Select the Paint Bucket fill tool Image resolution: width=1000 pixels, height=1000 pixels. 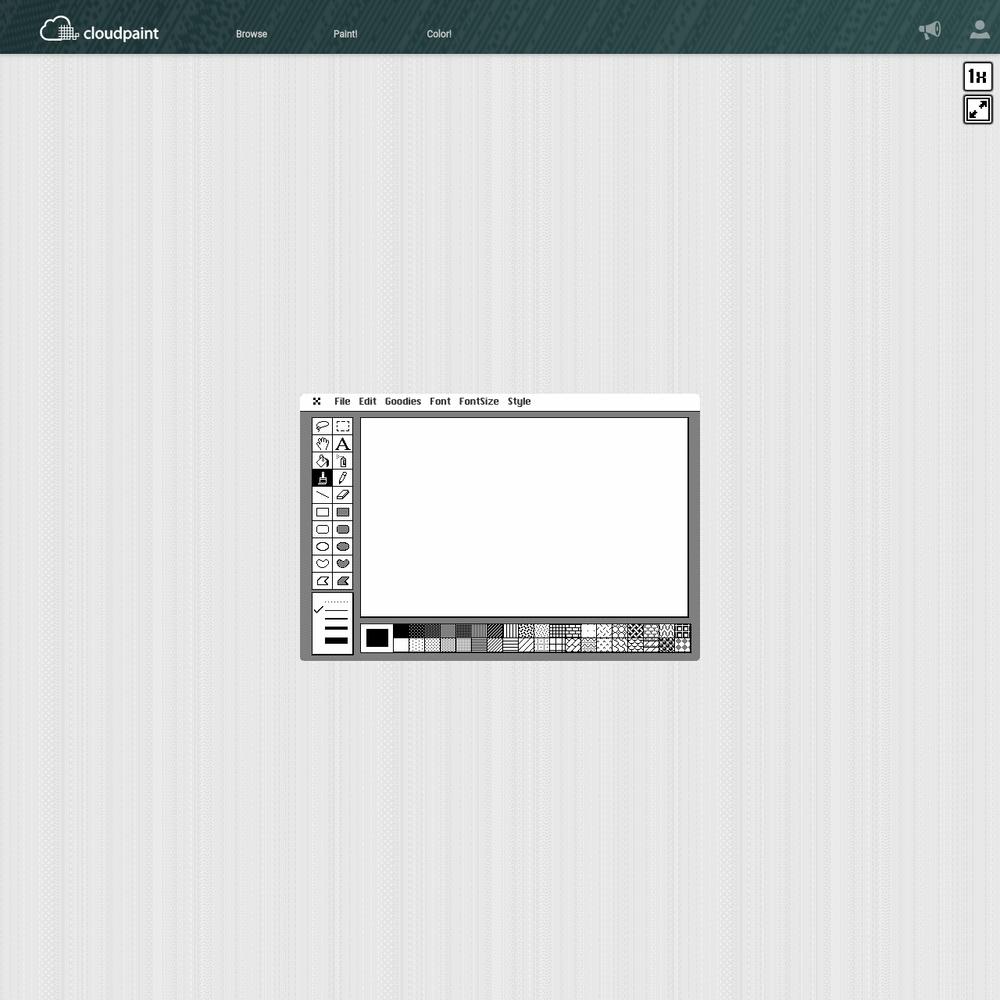coord(322,460)
